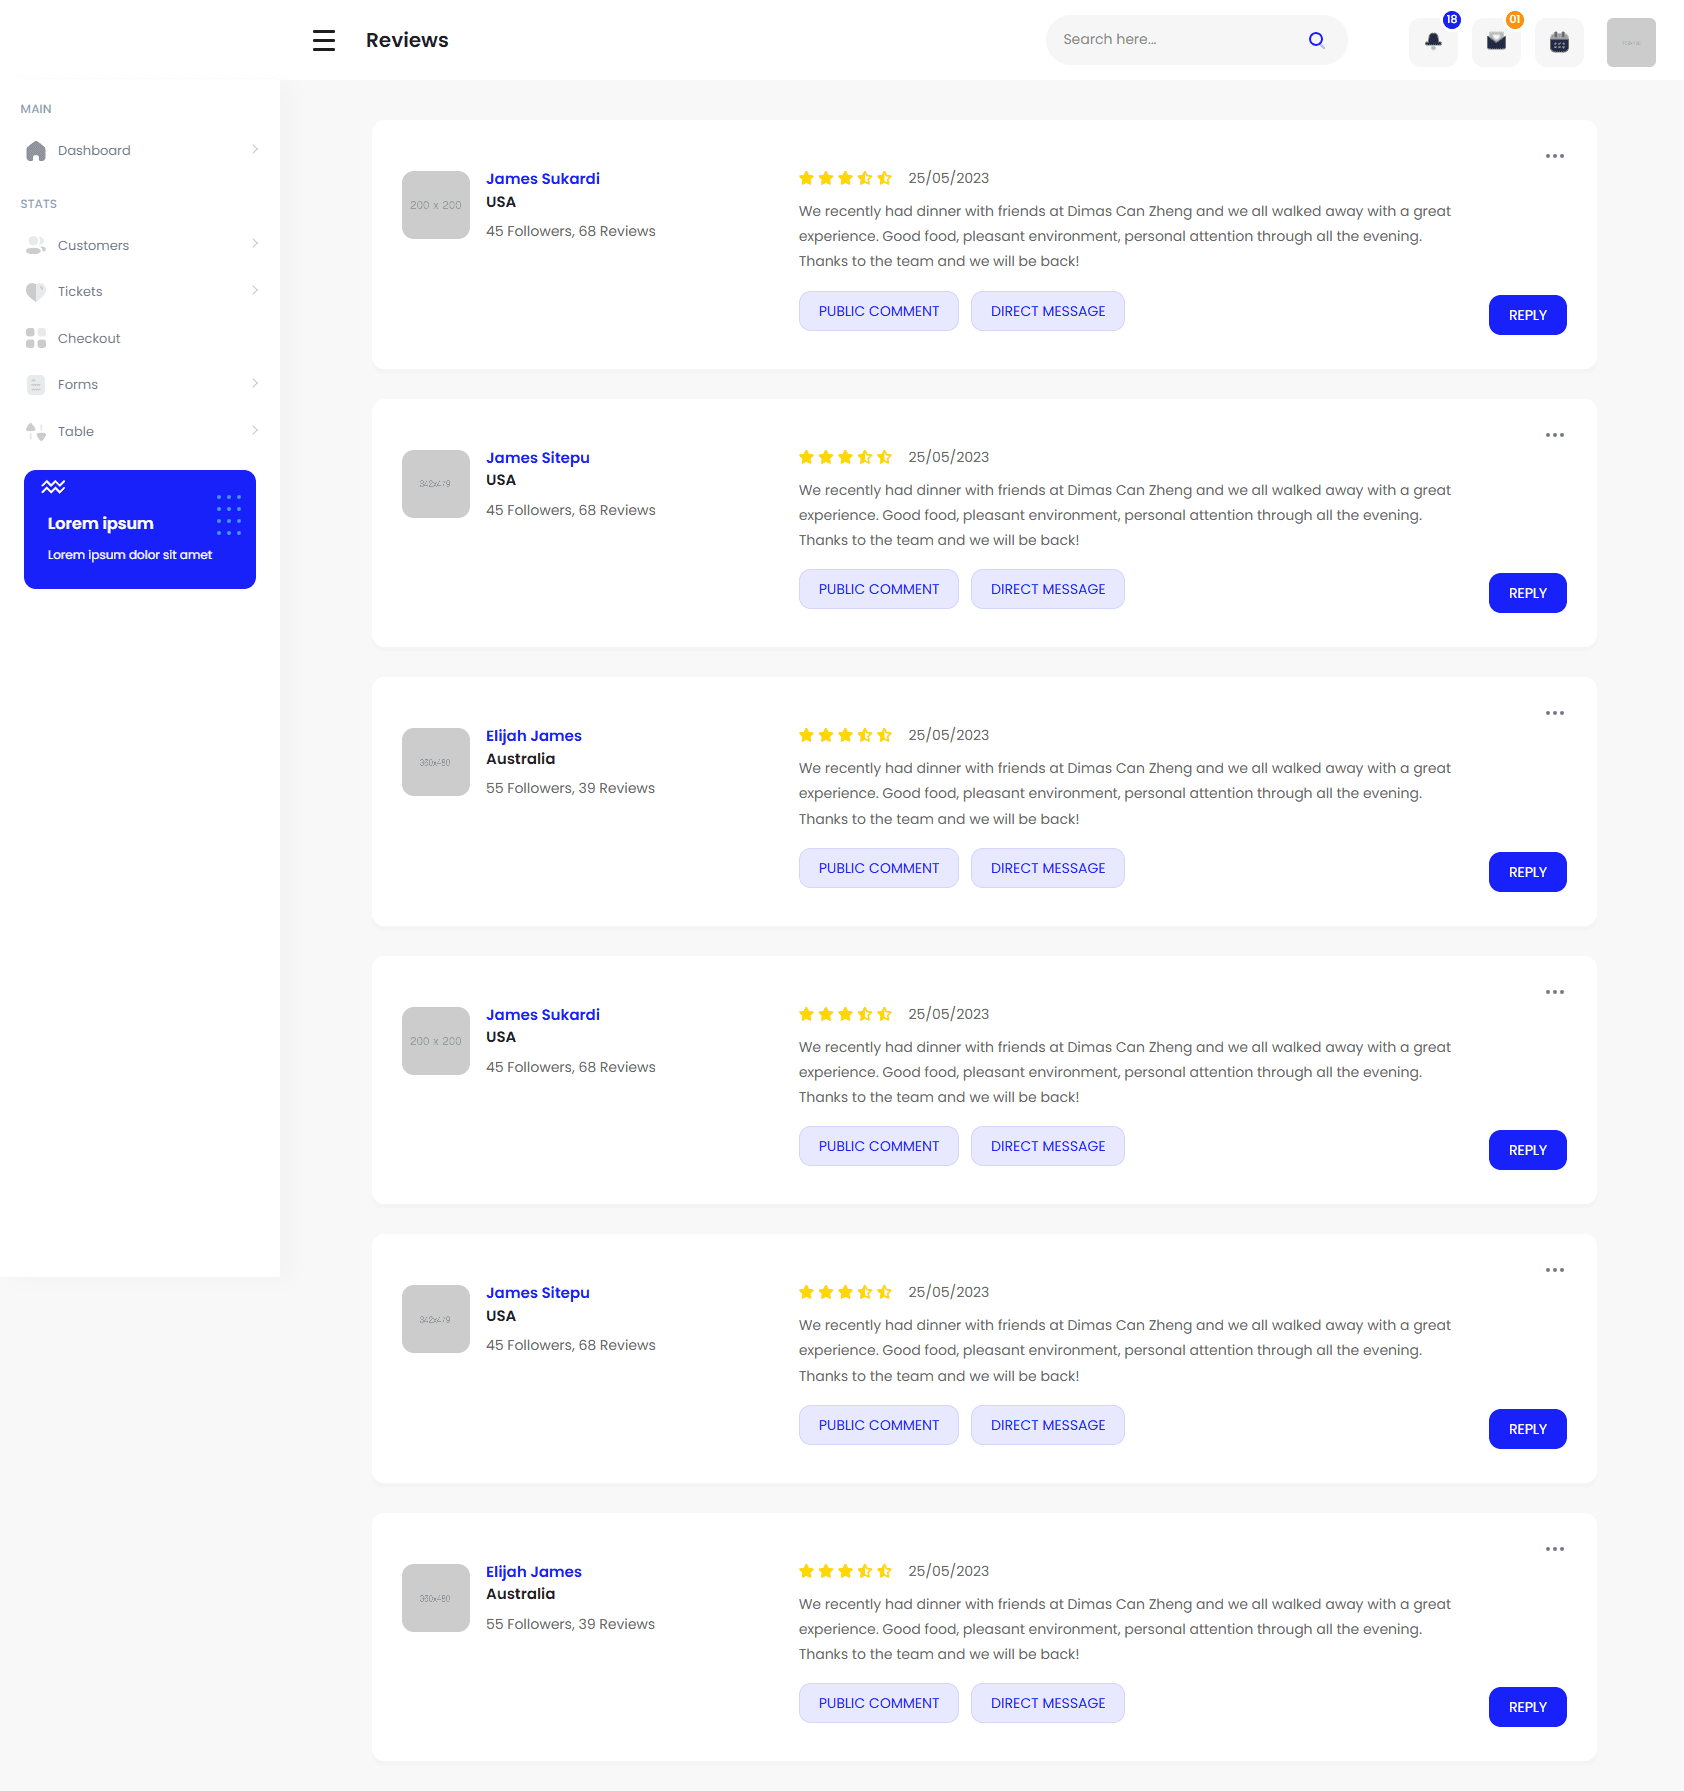Image resolution: width=1684 pixels, height=1791 pixels.
Task: Open the notifications bell icon
Action: pos(1433,42)
